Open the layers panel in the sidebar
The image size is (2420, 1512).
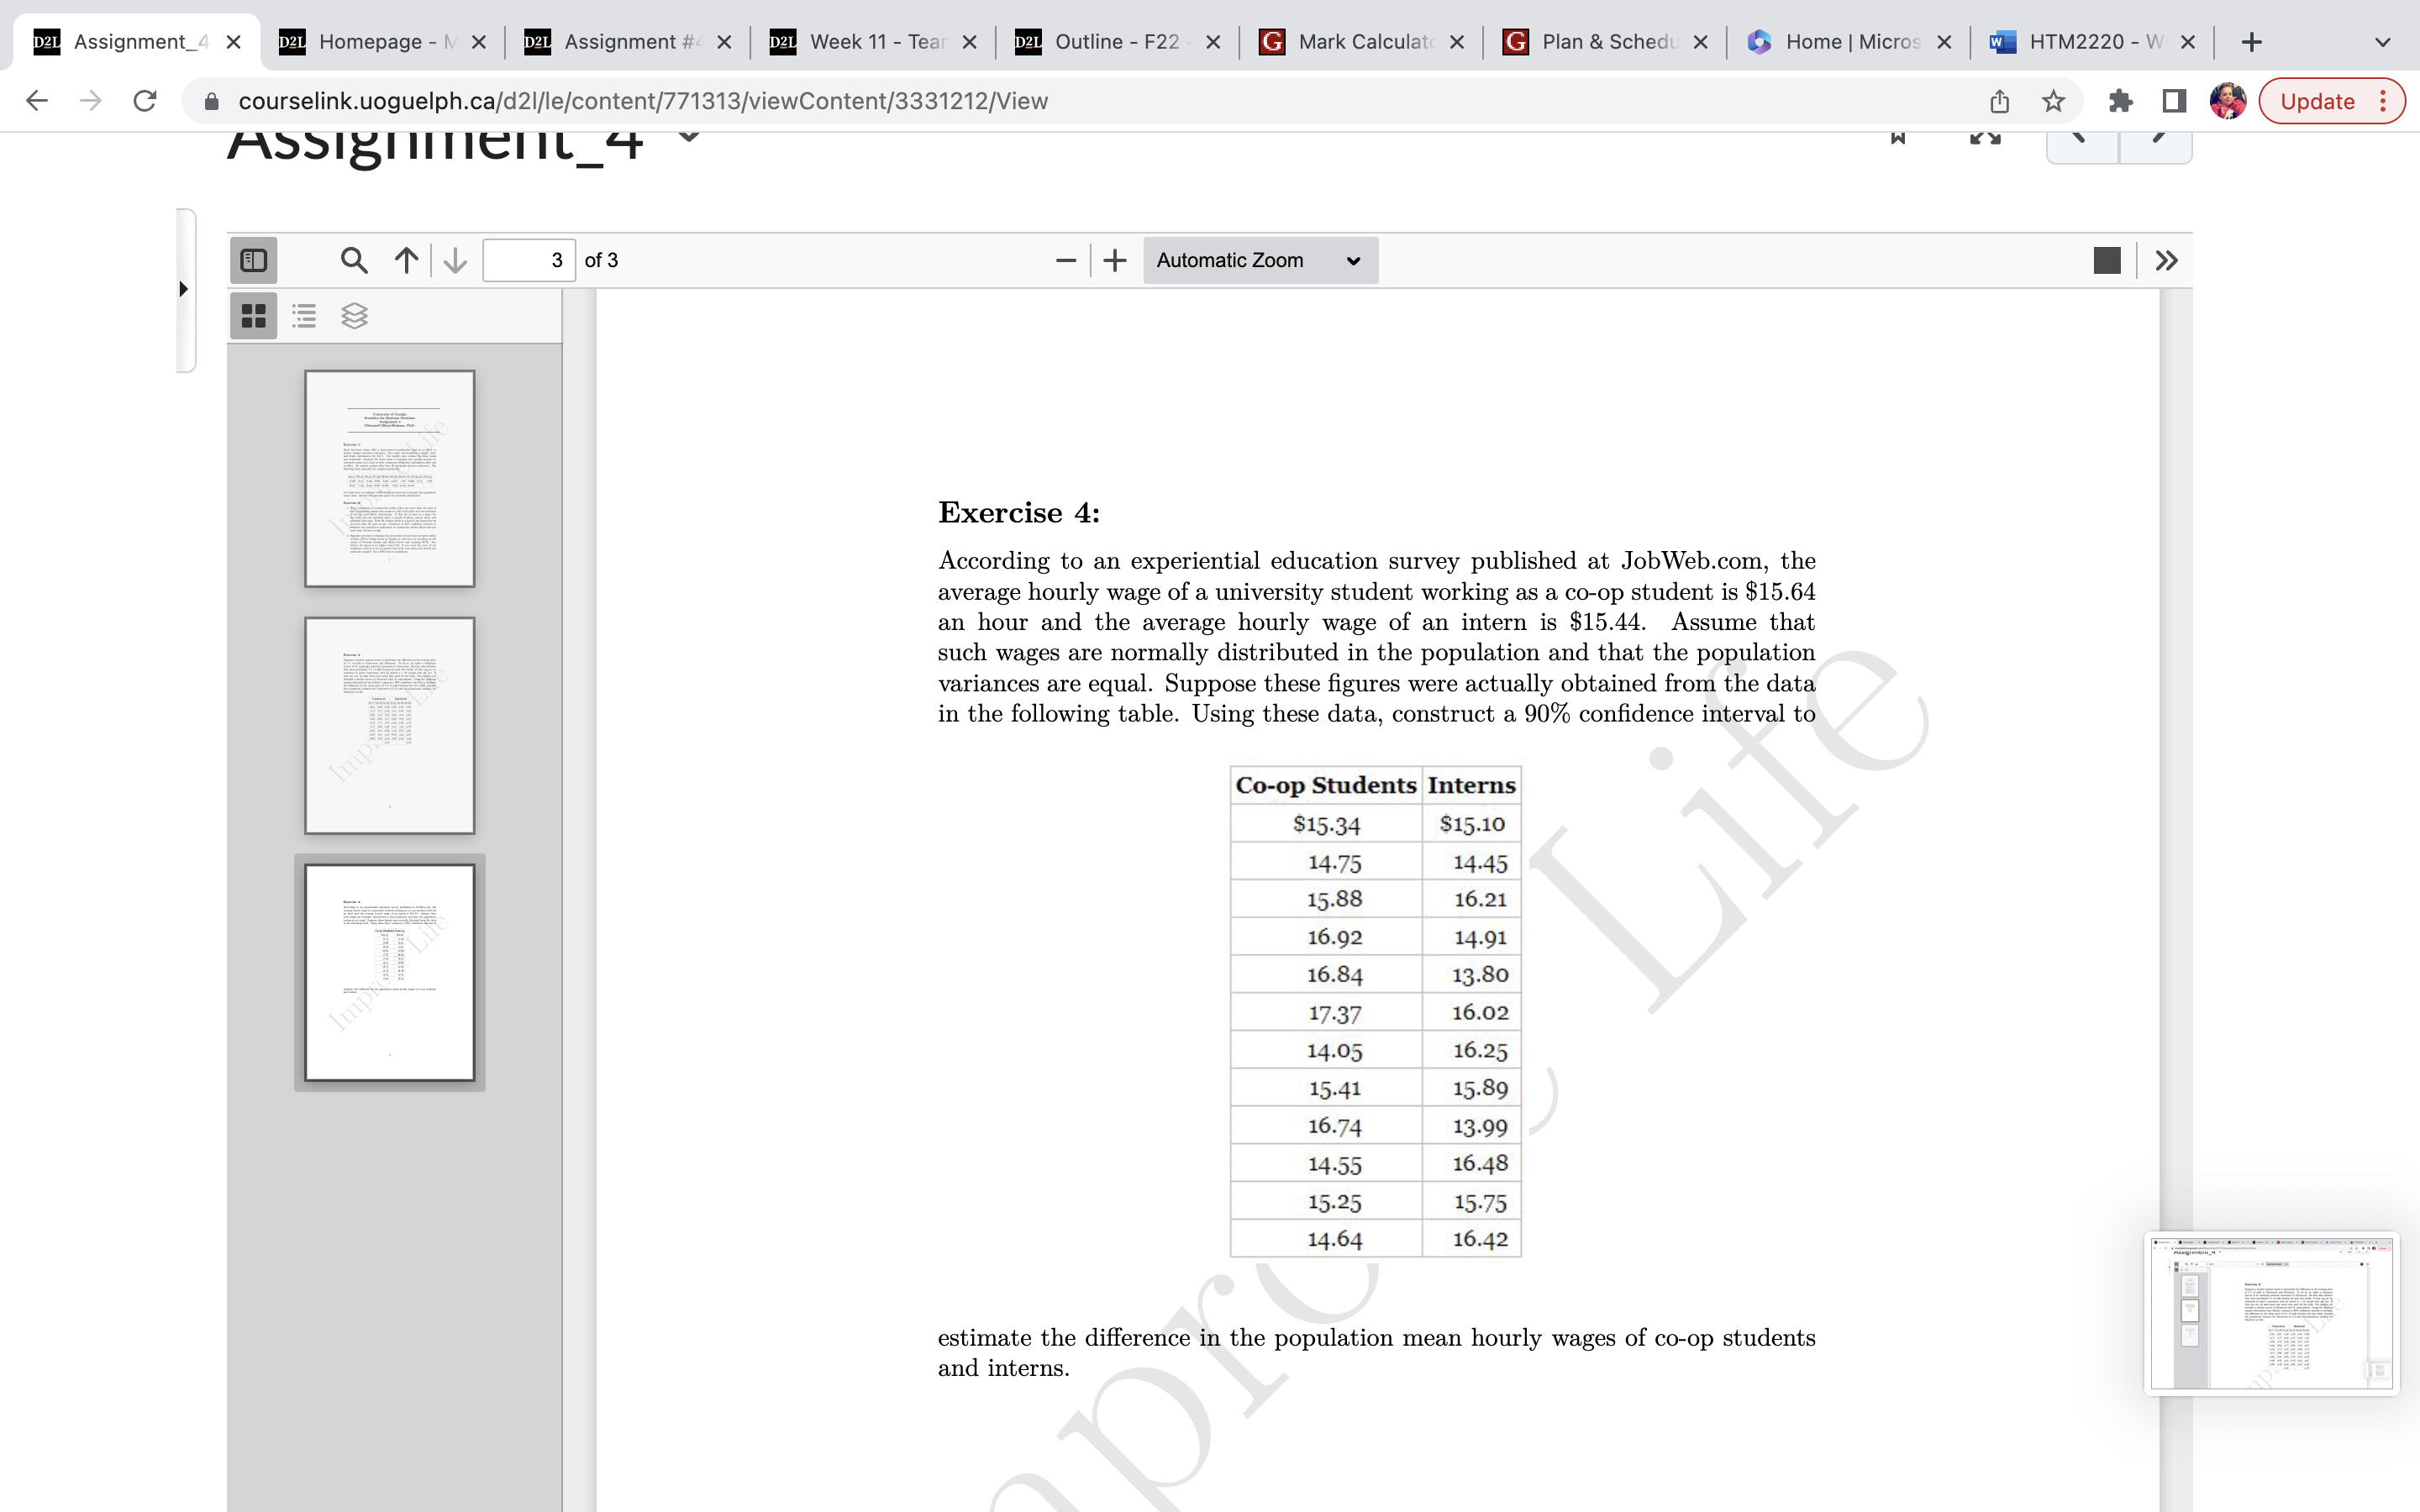[x=354, y=315]
